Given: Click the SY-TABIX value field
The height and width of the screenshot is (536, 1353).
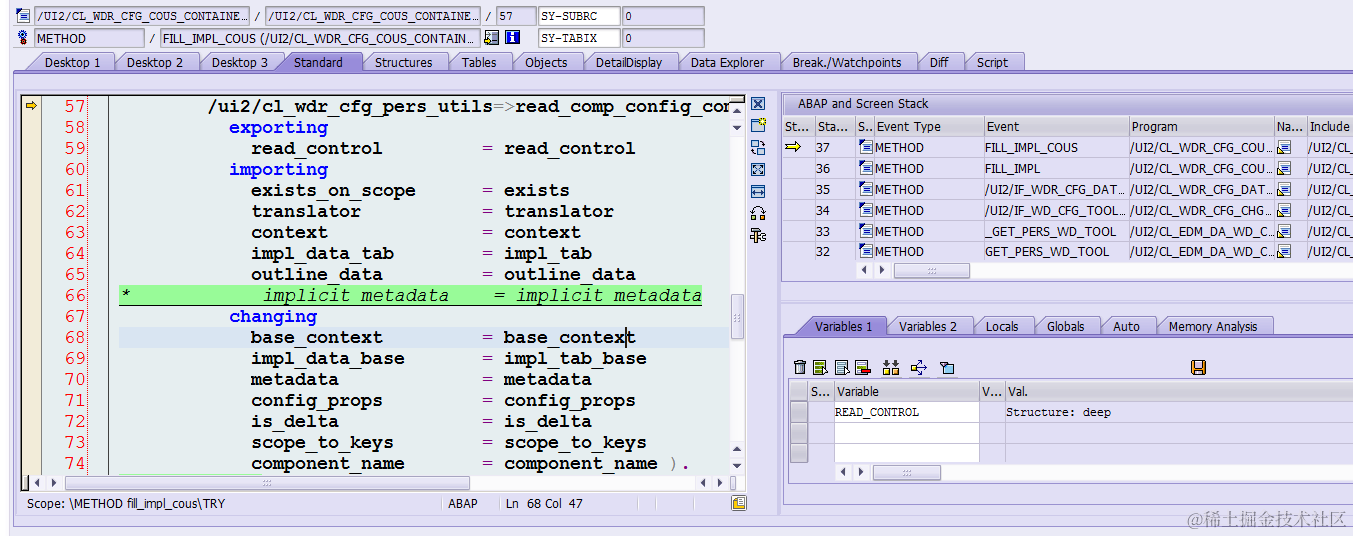Looking at the screenshot, I should (x=663, y=38).
